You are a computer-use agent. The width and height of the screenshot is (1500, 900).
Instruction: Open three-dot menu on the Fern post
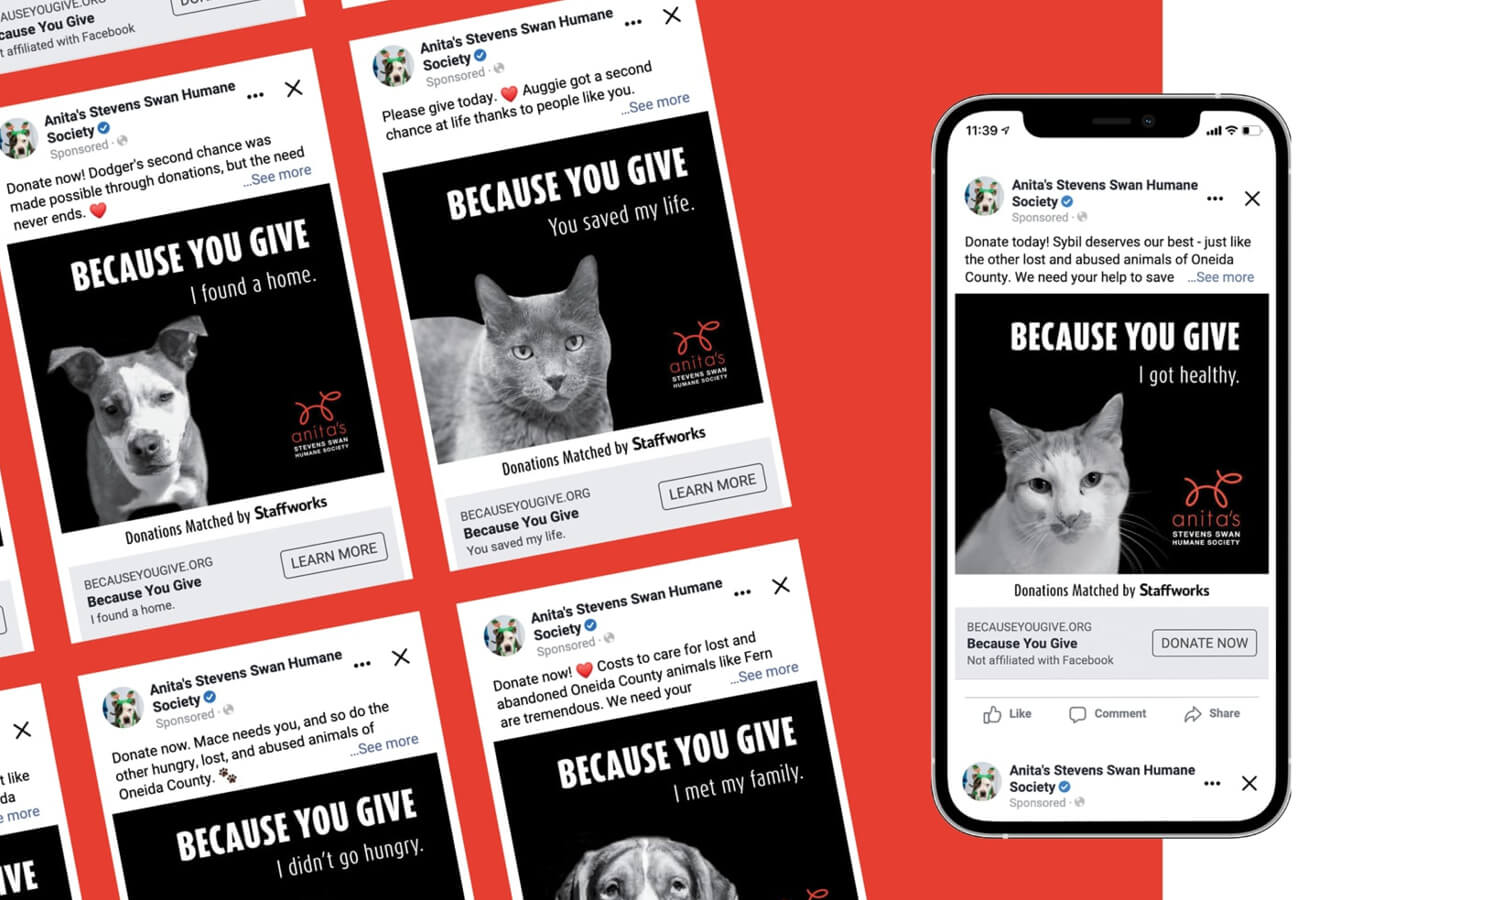pyautogui.click(x=742, y=593)
